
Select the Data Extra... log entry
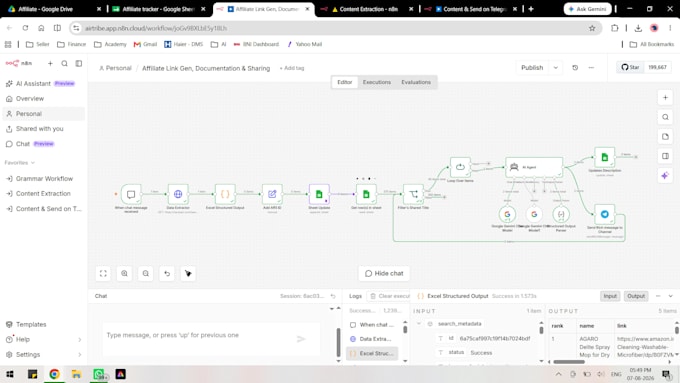[x=372, y=339]
